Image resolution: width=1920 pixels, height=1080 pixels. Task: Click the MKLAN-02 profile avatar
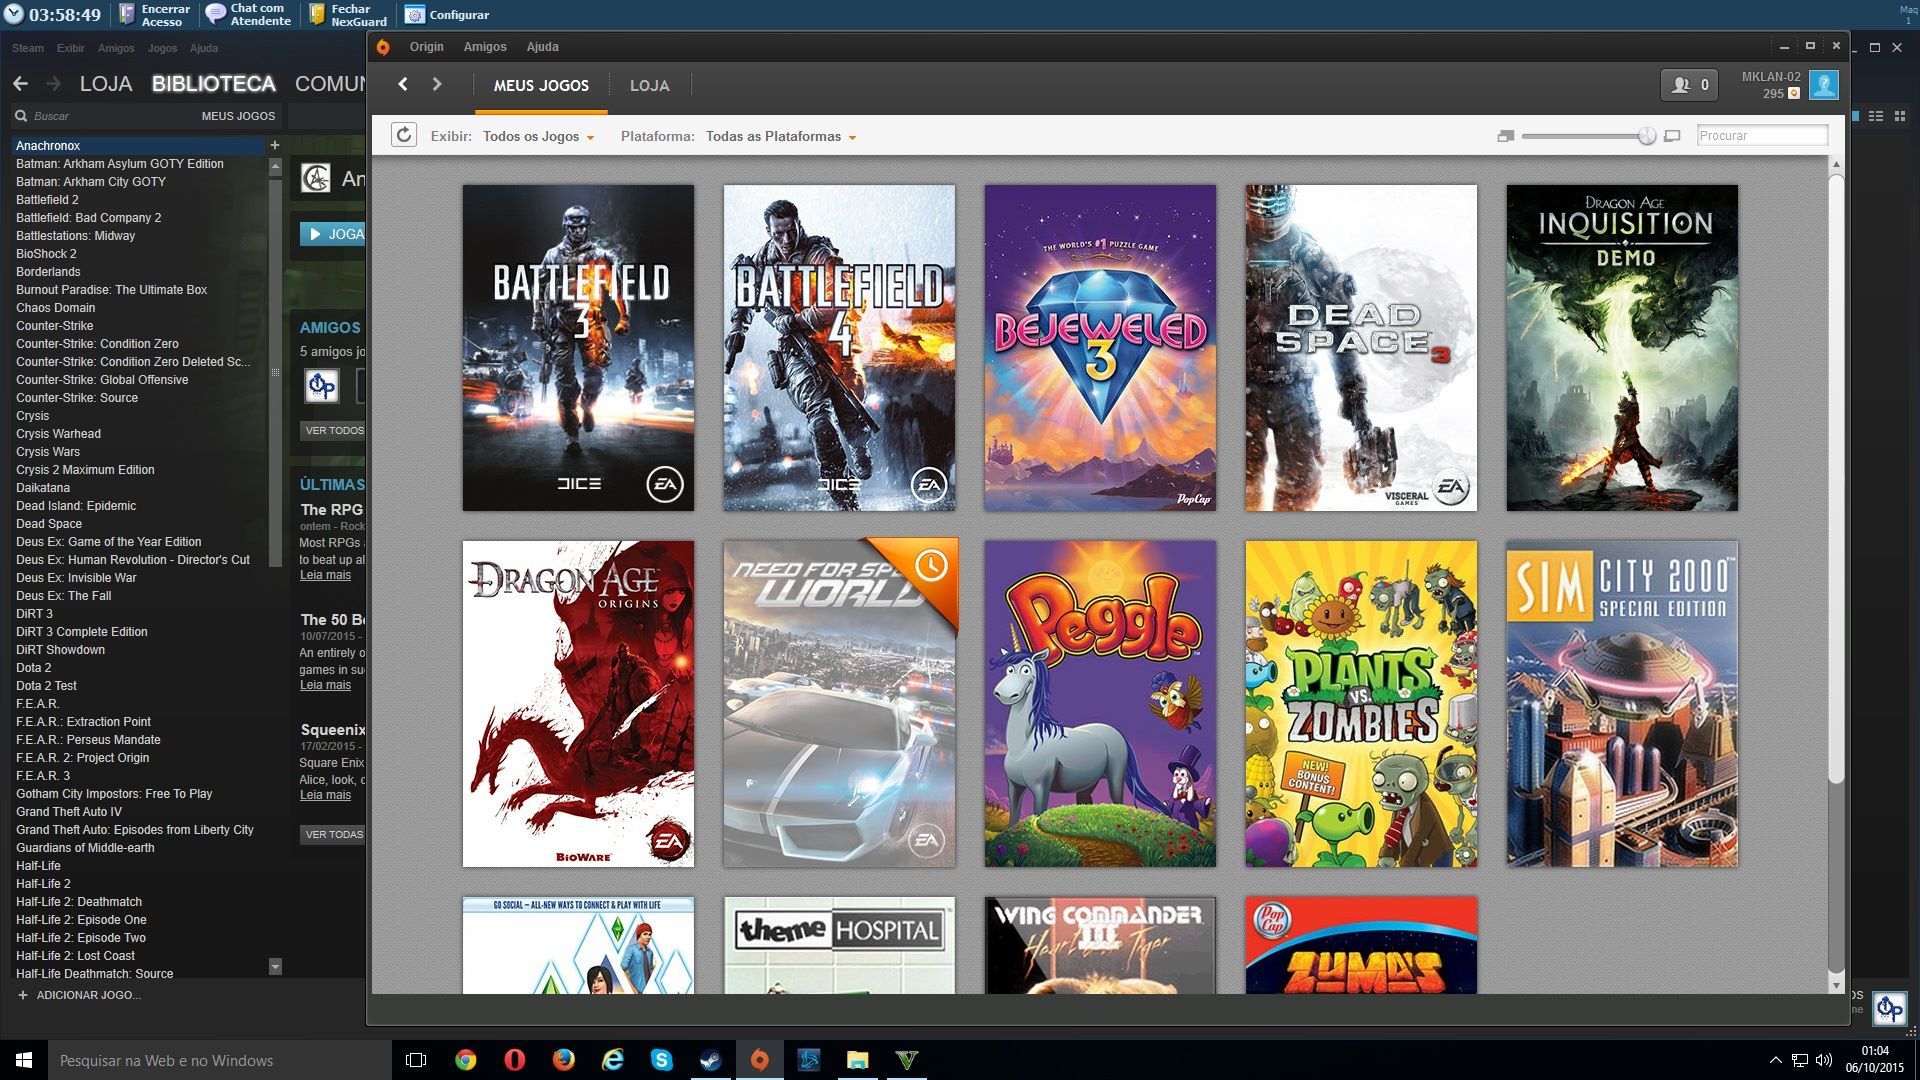1824,85
